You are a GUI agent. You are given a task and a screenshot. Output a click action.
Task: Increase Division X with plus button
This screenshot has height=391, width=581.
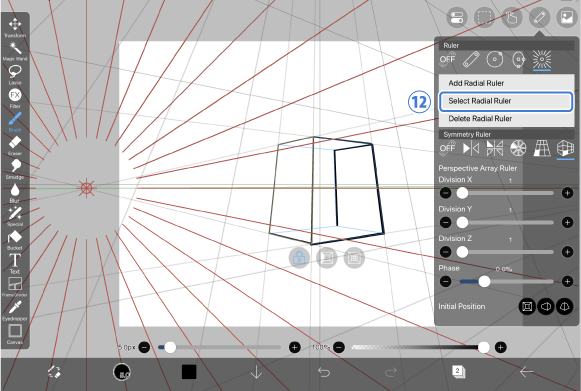567,193
